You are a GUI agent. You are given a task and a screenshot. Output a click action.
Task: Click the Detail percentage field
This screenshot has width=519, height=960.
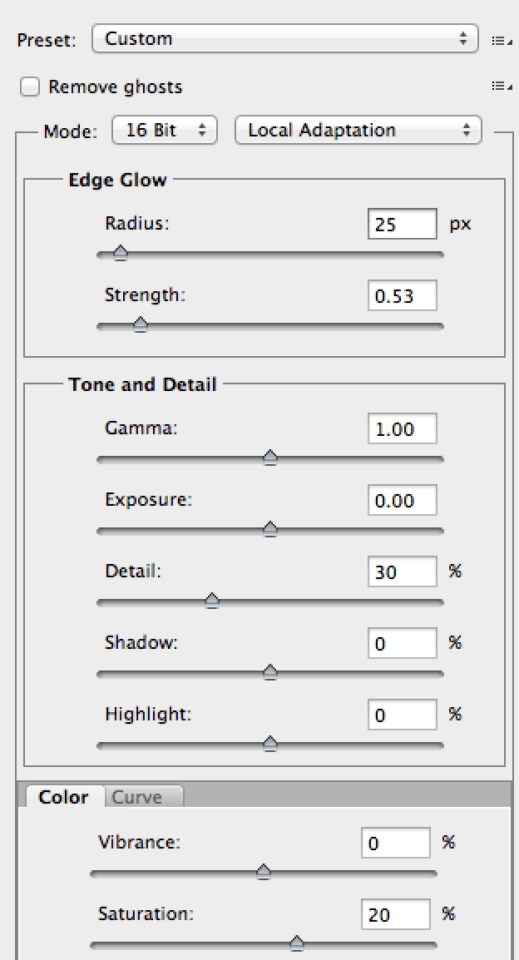click(402, 572)
